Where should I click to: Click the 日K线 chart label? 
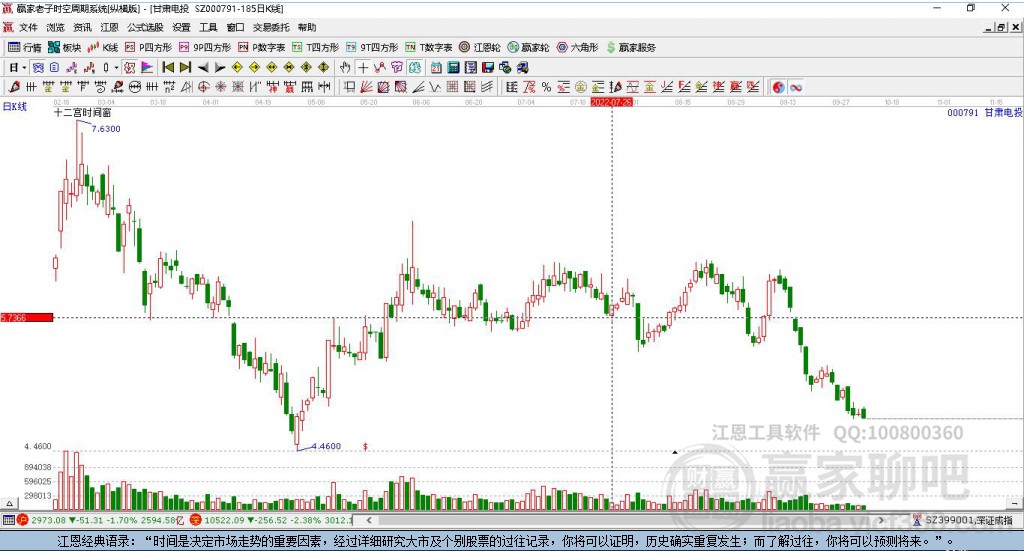coord(14,106)
